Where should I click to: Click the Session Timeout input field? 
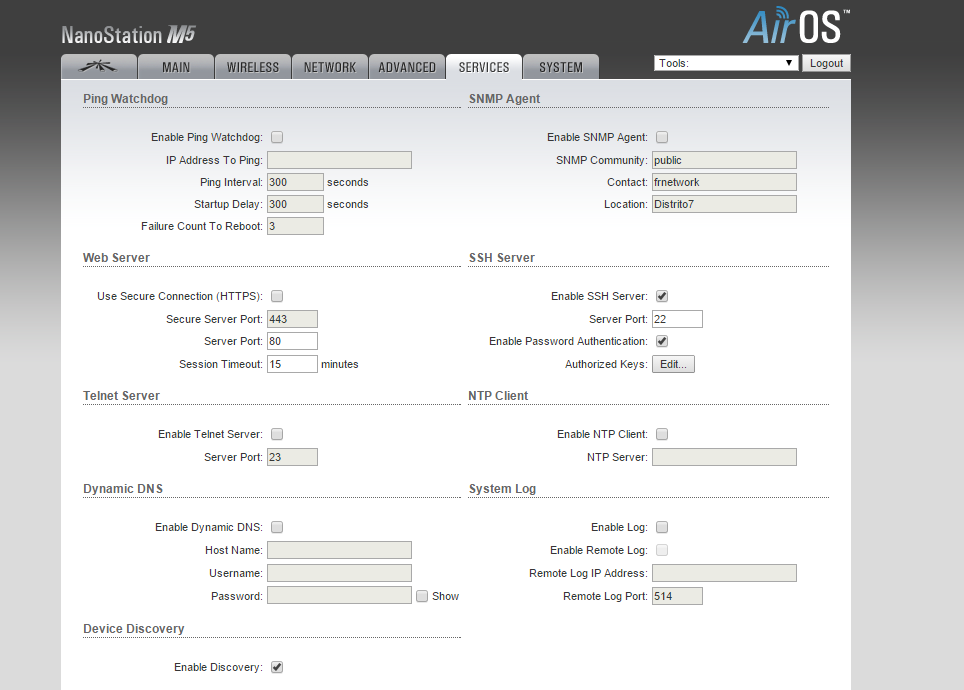coord(292,364)
